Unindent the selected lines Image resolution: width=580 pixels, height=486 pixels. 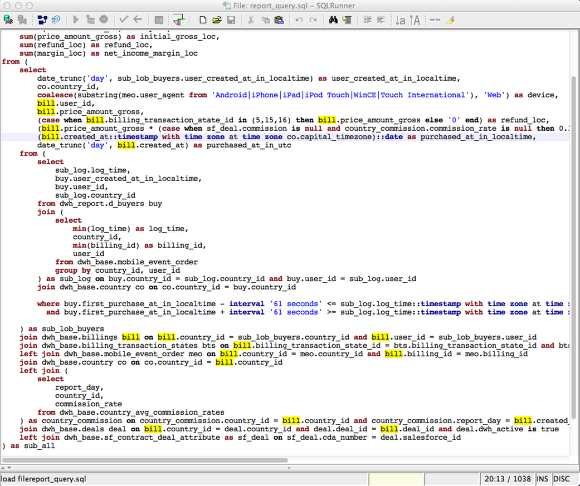tap(381, 20)
